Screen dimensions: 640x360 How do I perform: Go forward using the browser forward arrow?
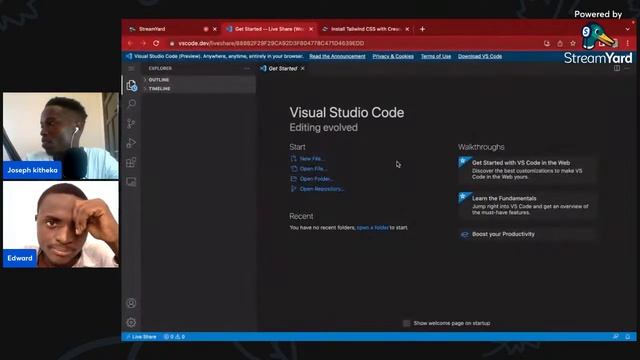143,43
